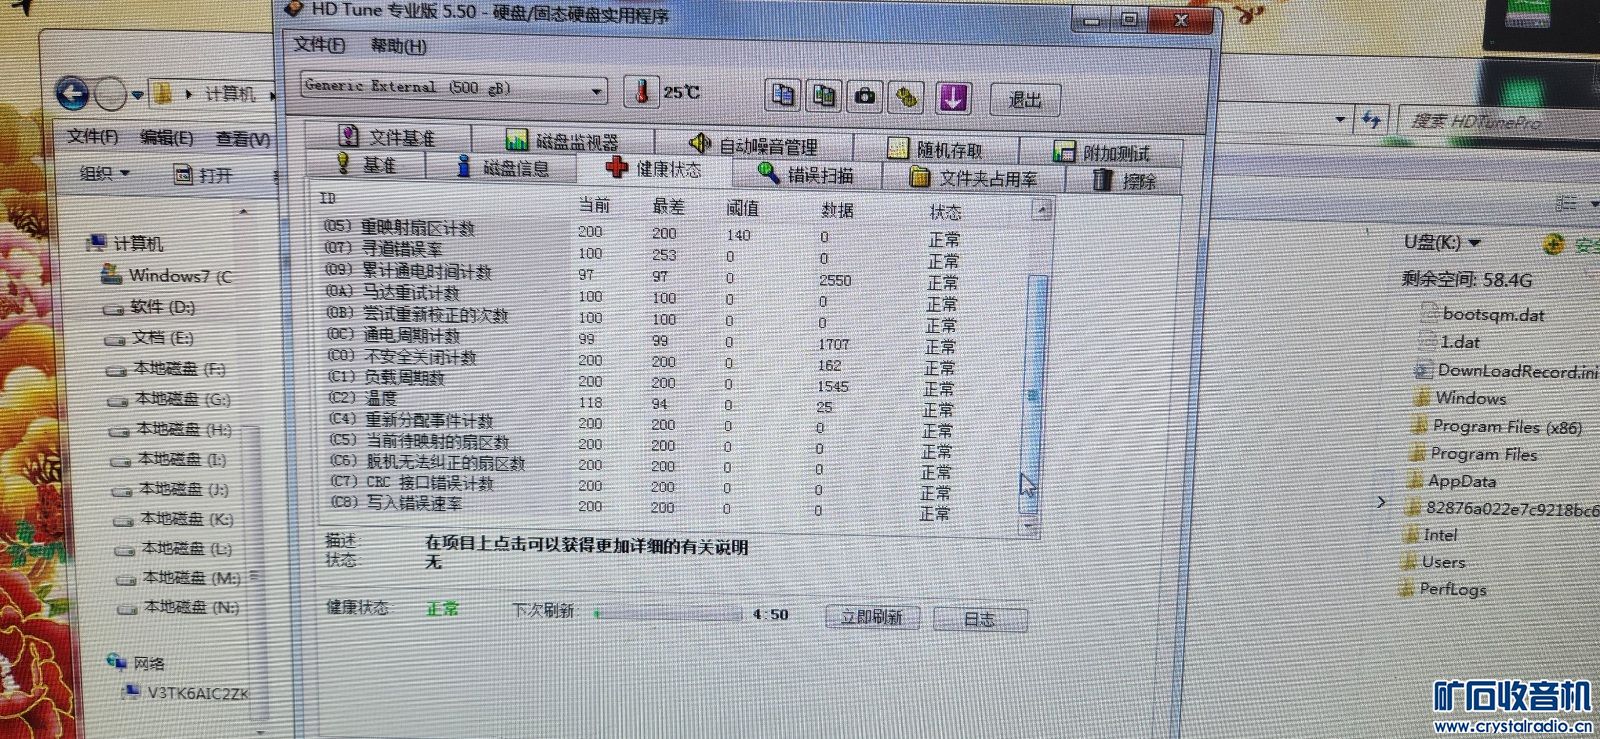
Task: Open the PerfLogs folder
Action: 1443,589
